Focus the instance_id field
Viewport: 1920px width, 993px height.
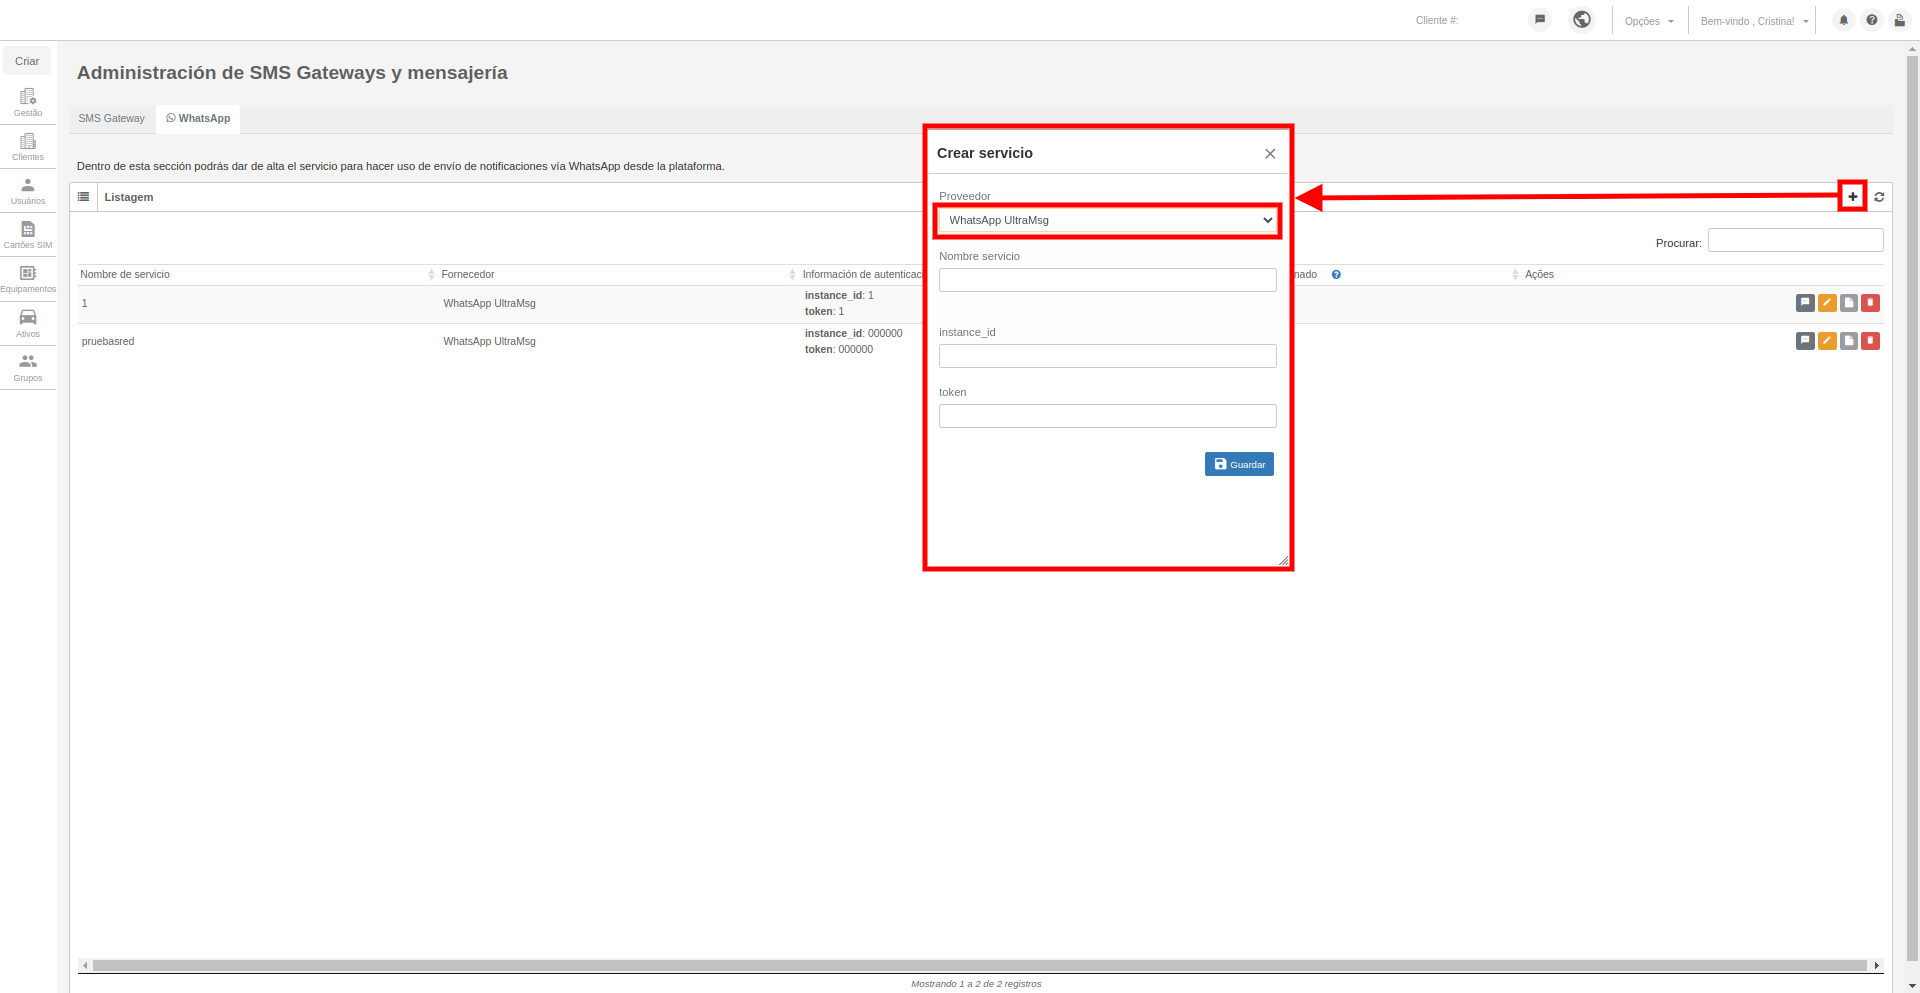click(1108, 356)
